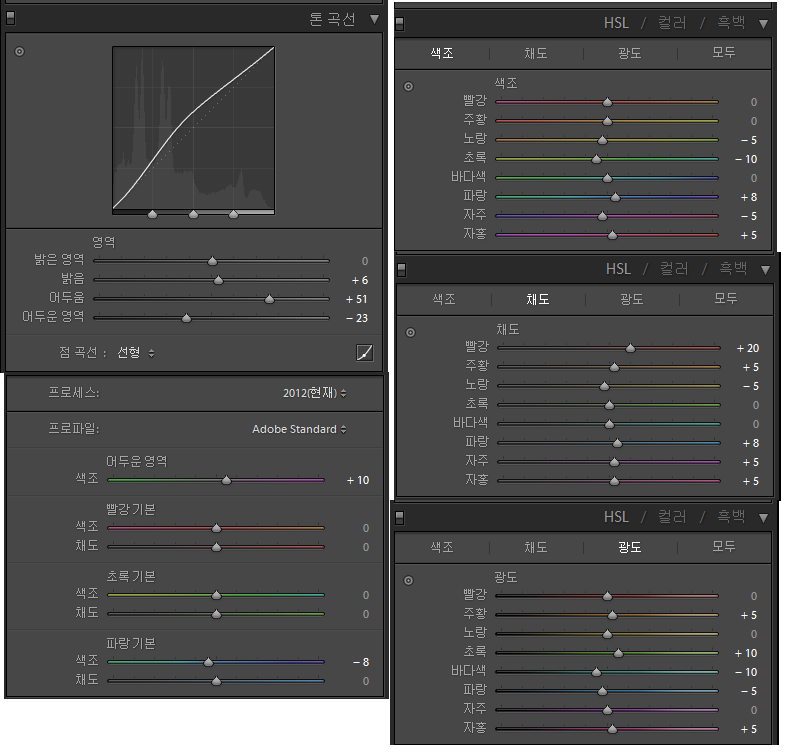
Task: Switch to 모두 tab in the topmost HSL panel
Action: click(x=723, y=53)
